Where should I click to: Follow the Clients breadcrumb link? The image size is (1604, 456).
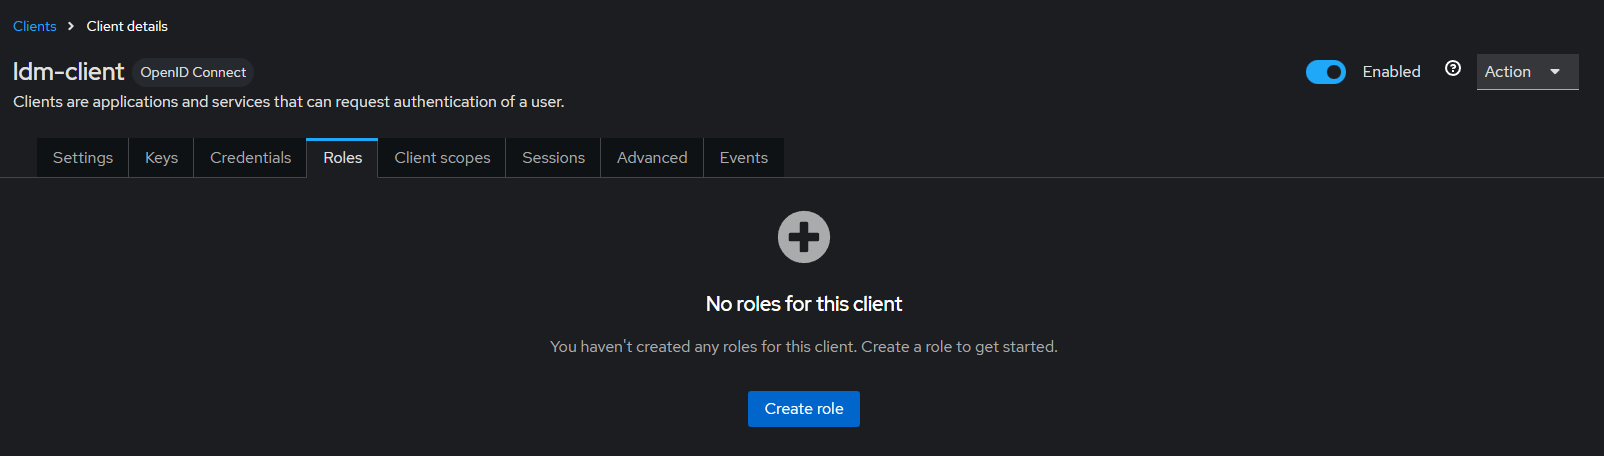(34, 26)
